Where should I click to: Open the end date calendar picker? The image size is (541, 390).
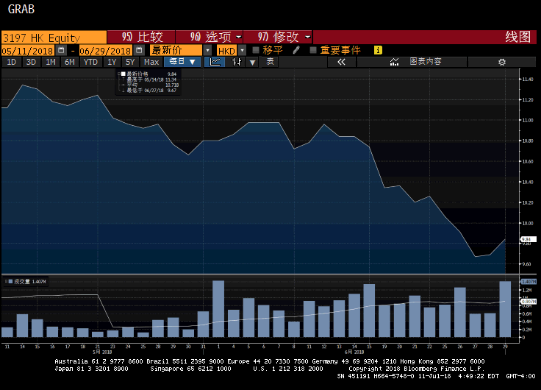139,50
